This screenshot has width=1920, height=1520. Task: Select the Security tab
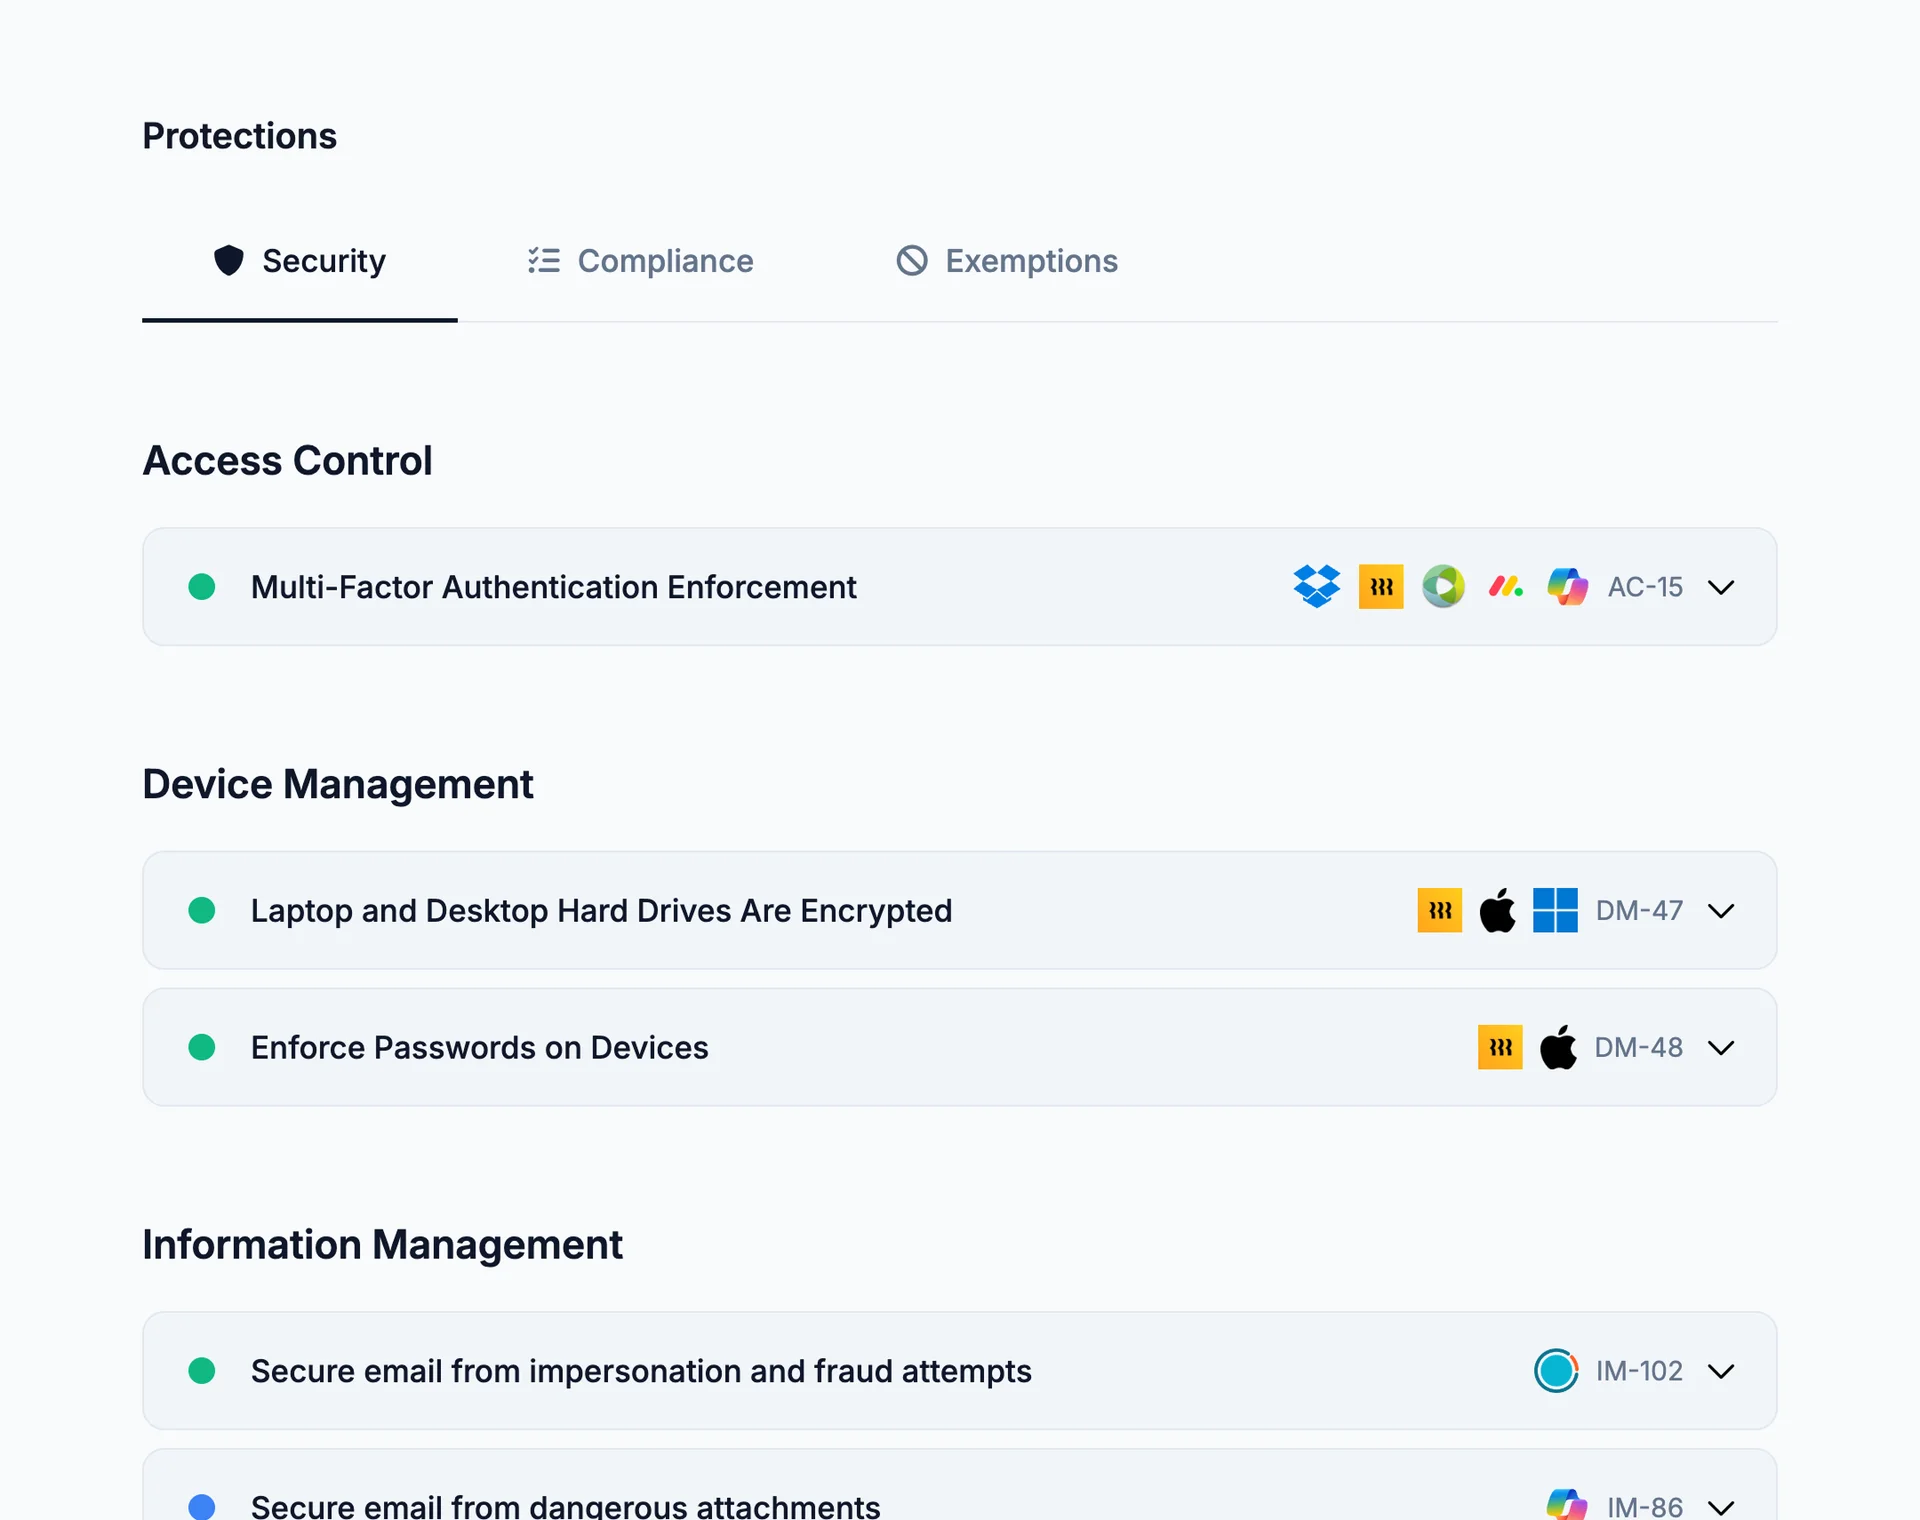coord(300,261)
